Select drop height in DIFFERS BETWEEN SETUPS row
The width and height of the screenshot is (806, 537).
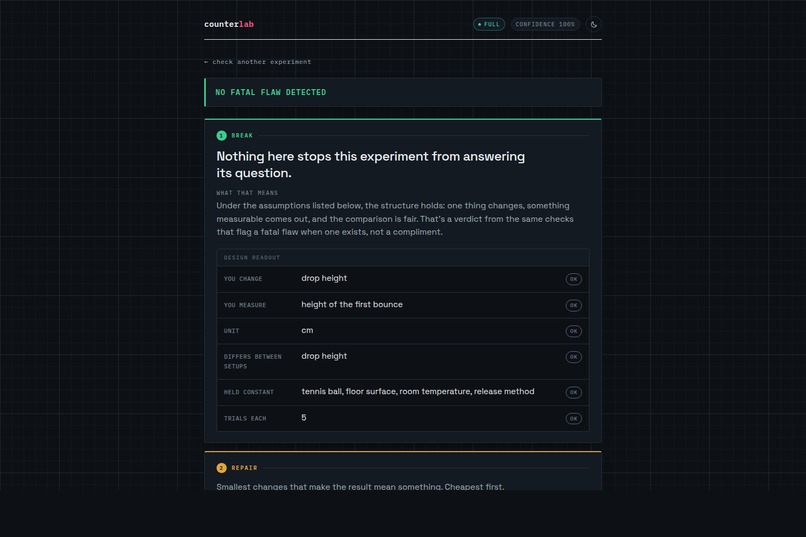tap(324, 356)
